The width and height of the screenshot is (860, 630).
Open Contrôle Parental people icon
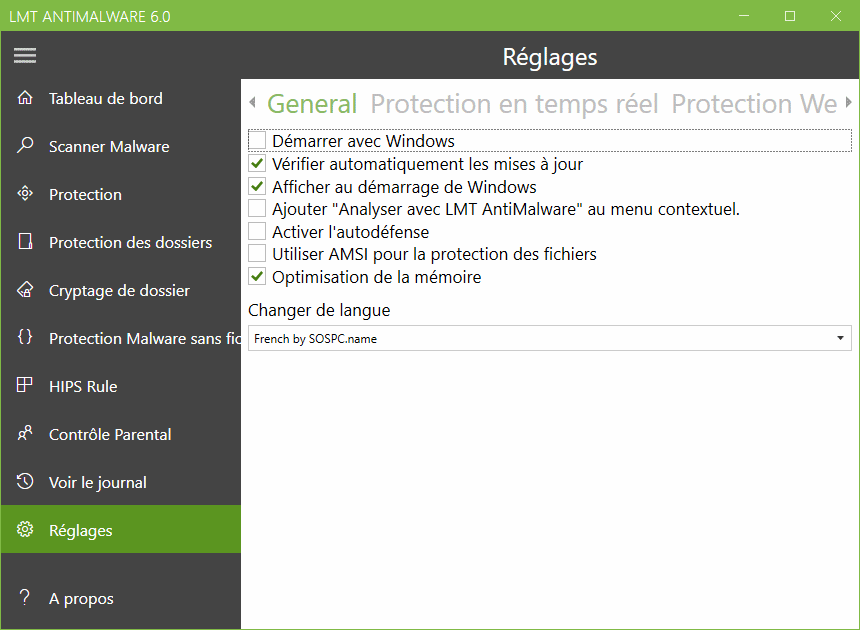pos(25,433)
